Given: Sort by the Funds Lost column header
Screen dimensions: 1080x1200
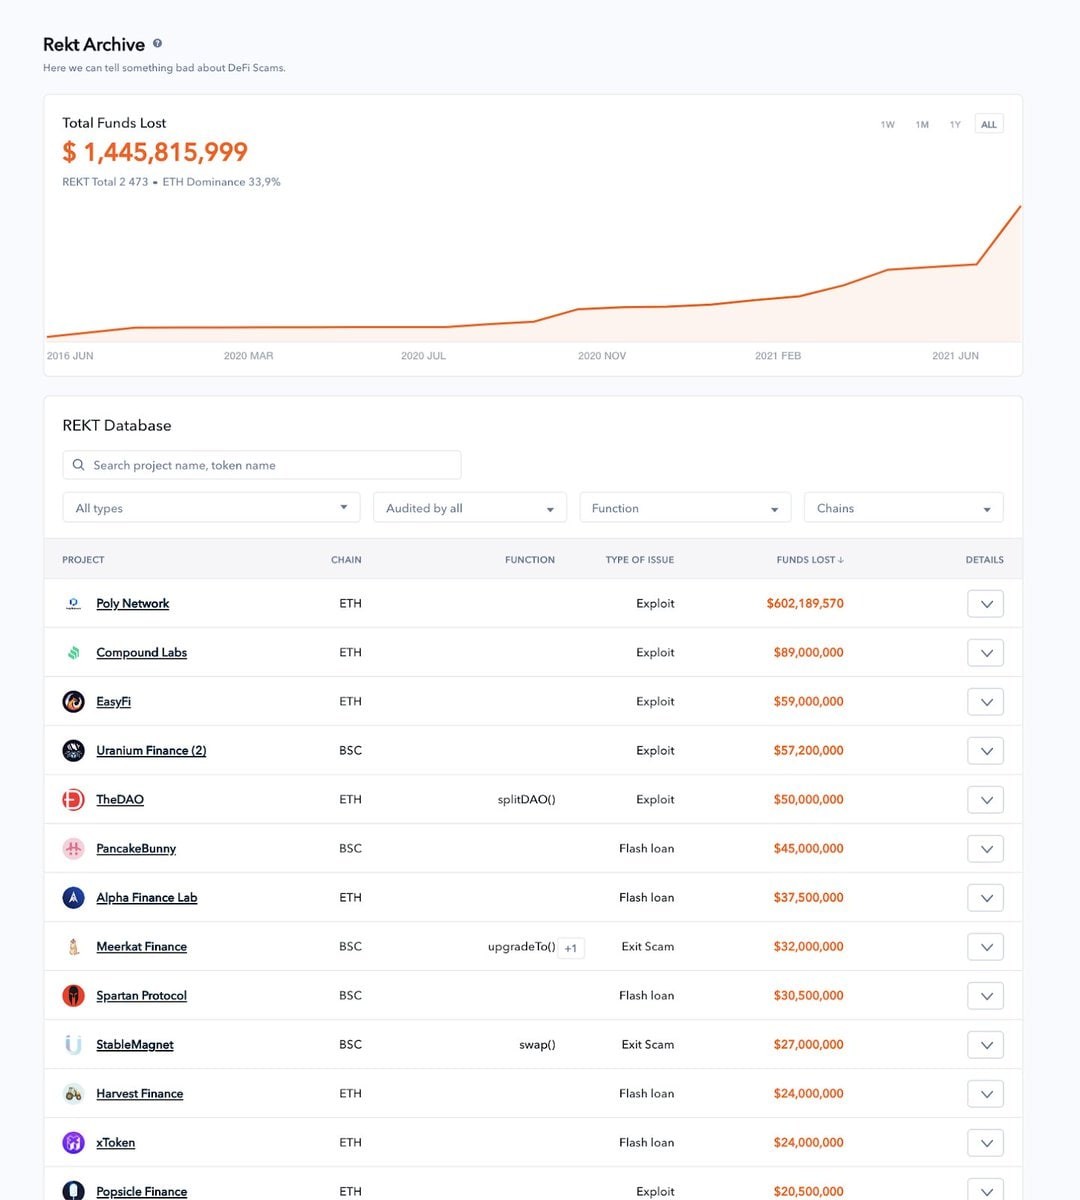Looking at the screenshot, I should point(810,560).
